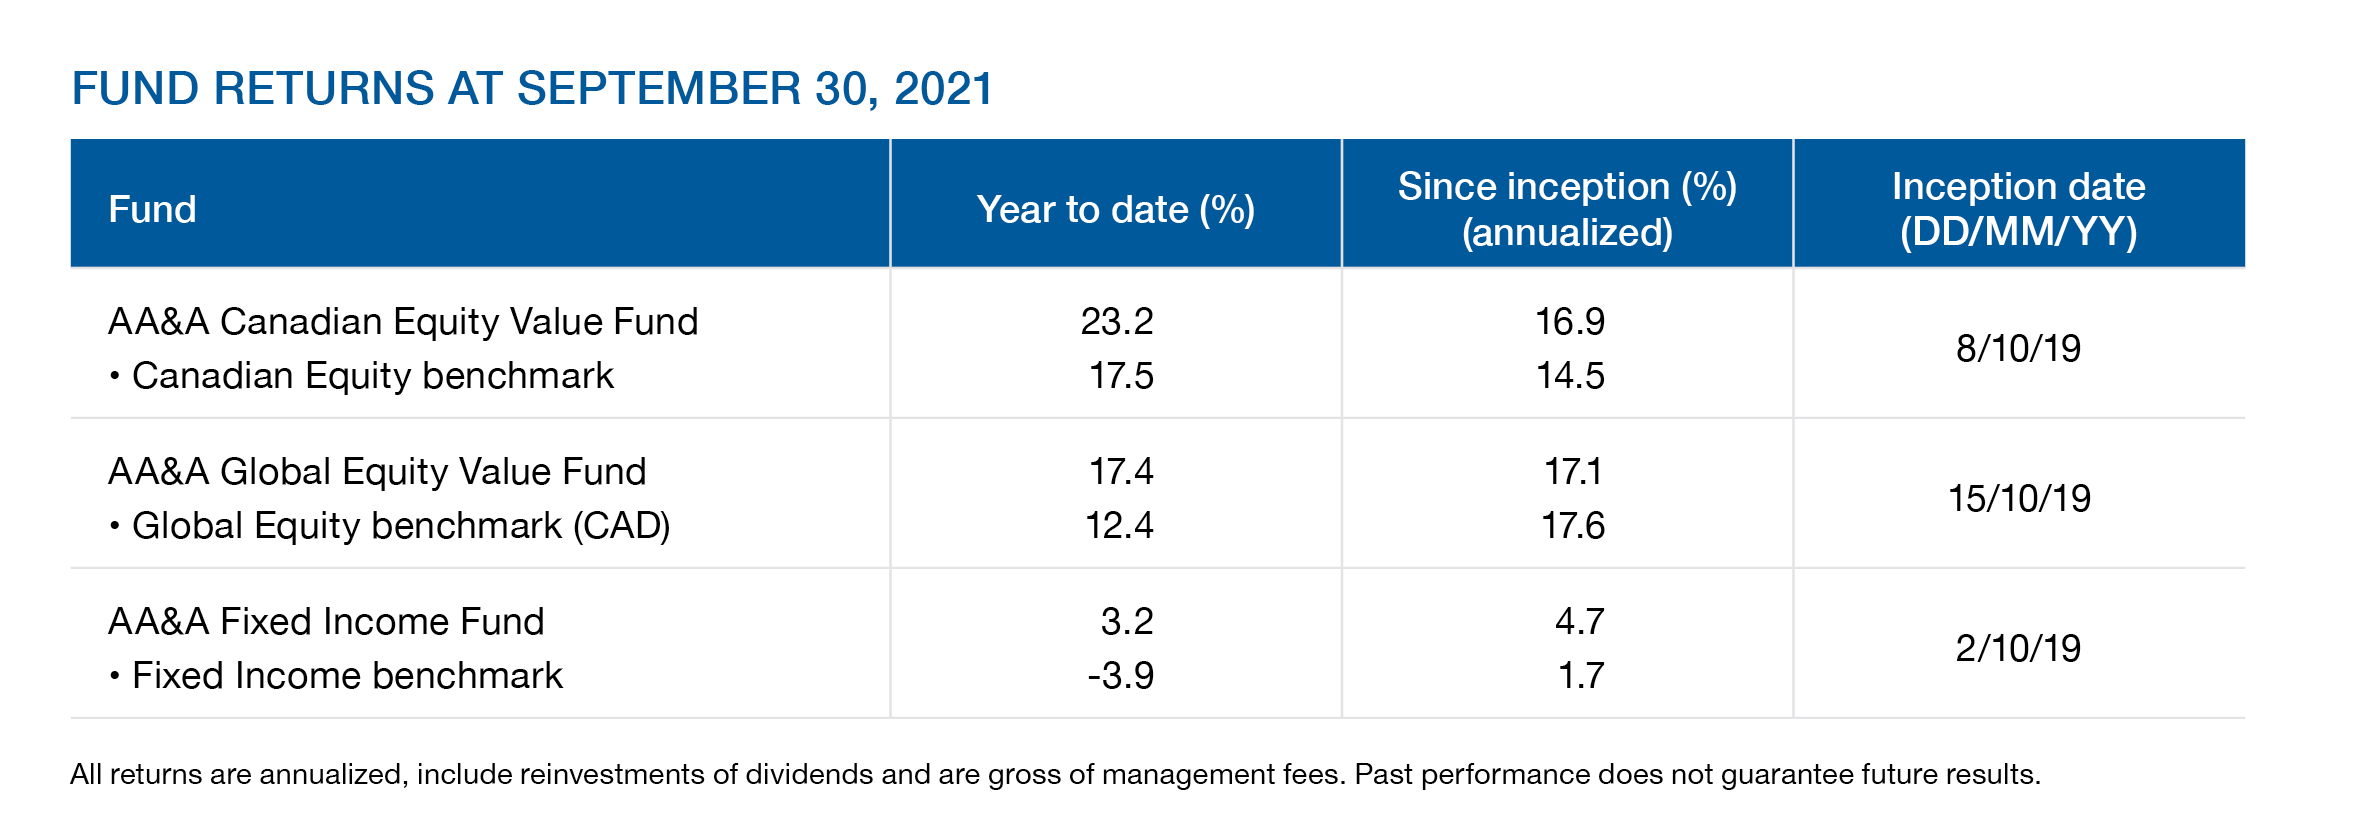Select the 'AA&A Fixed Income Fund' label
Screen dimensions: 2362x827
pyautogui.click(x=326, y=622)
